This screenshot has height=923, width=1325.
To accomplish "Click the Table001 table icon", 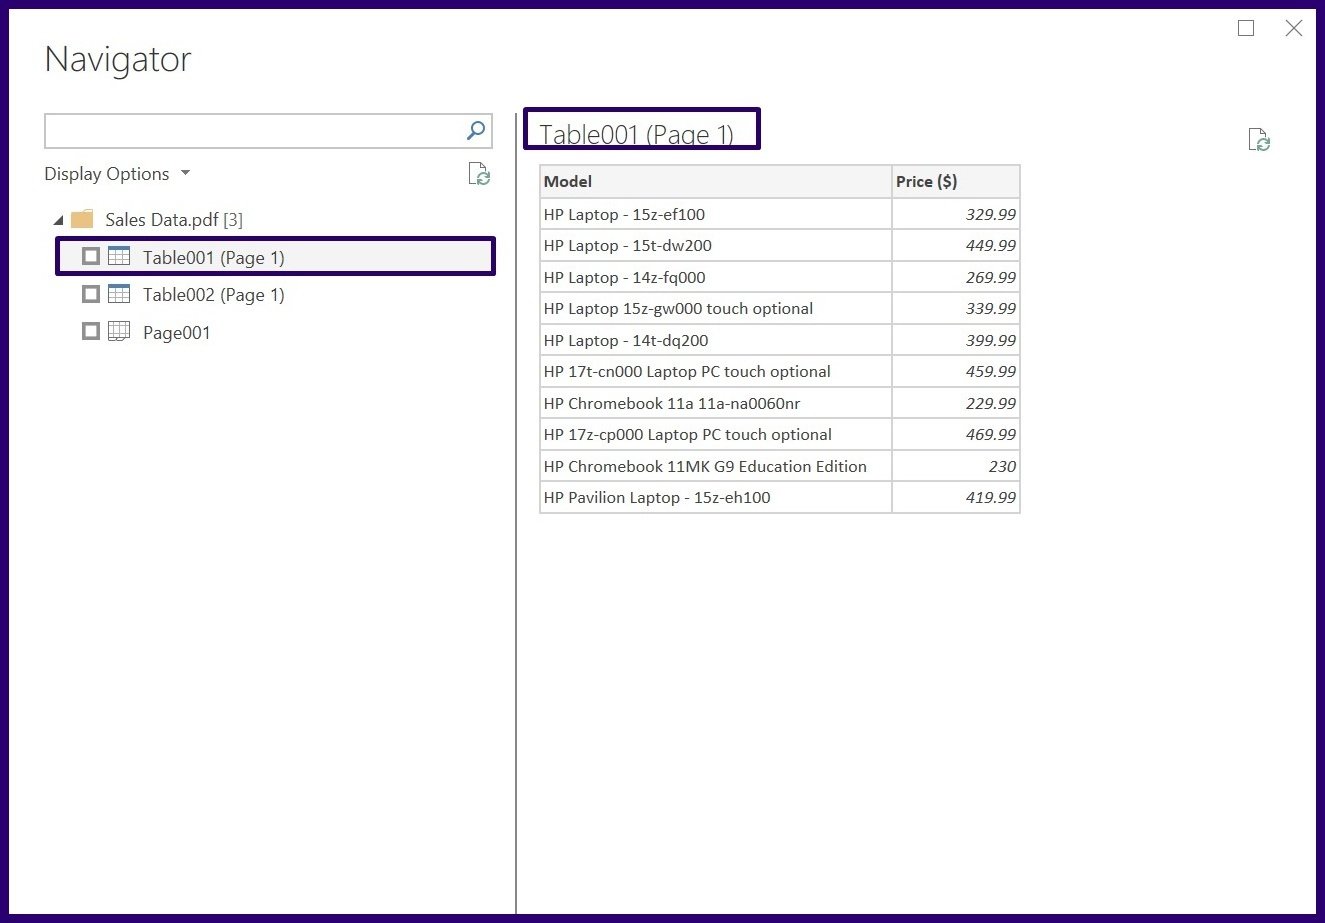I will tap(119, 257).
